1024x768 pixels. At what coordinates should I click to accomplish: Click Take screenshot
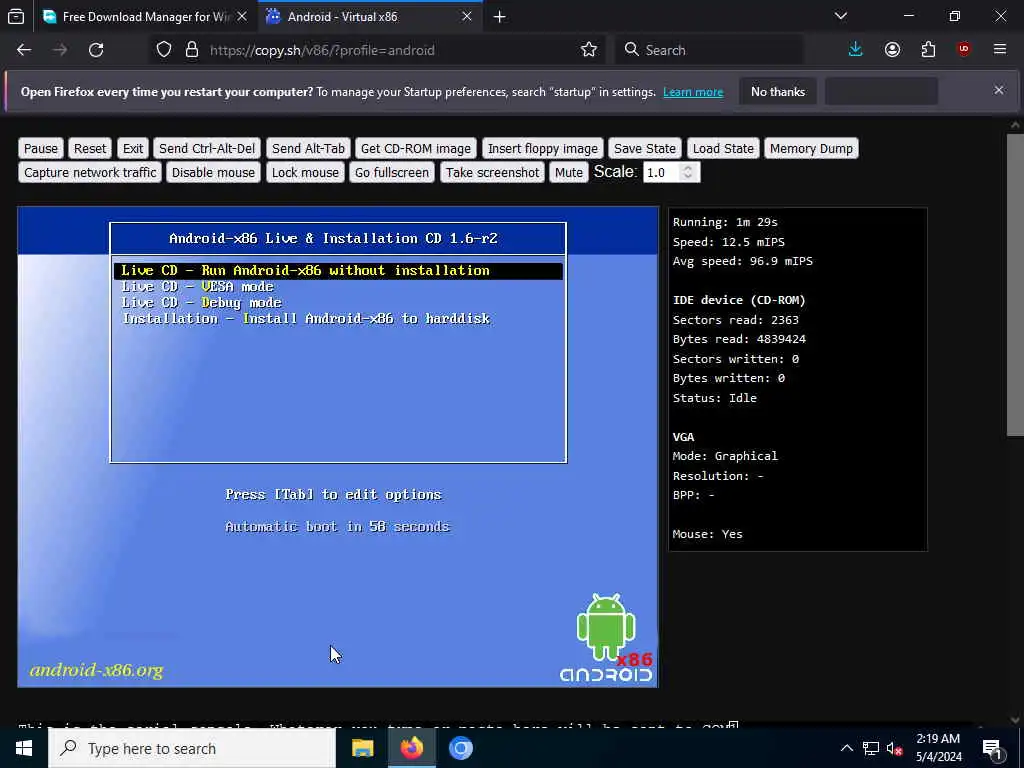tap(492, 172)
